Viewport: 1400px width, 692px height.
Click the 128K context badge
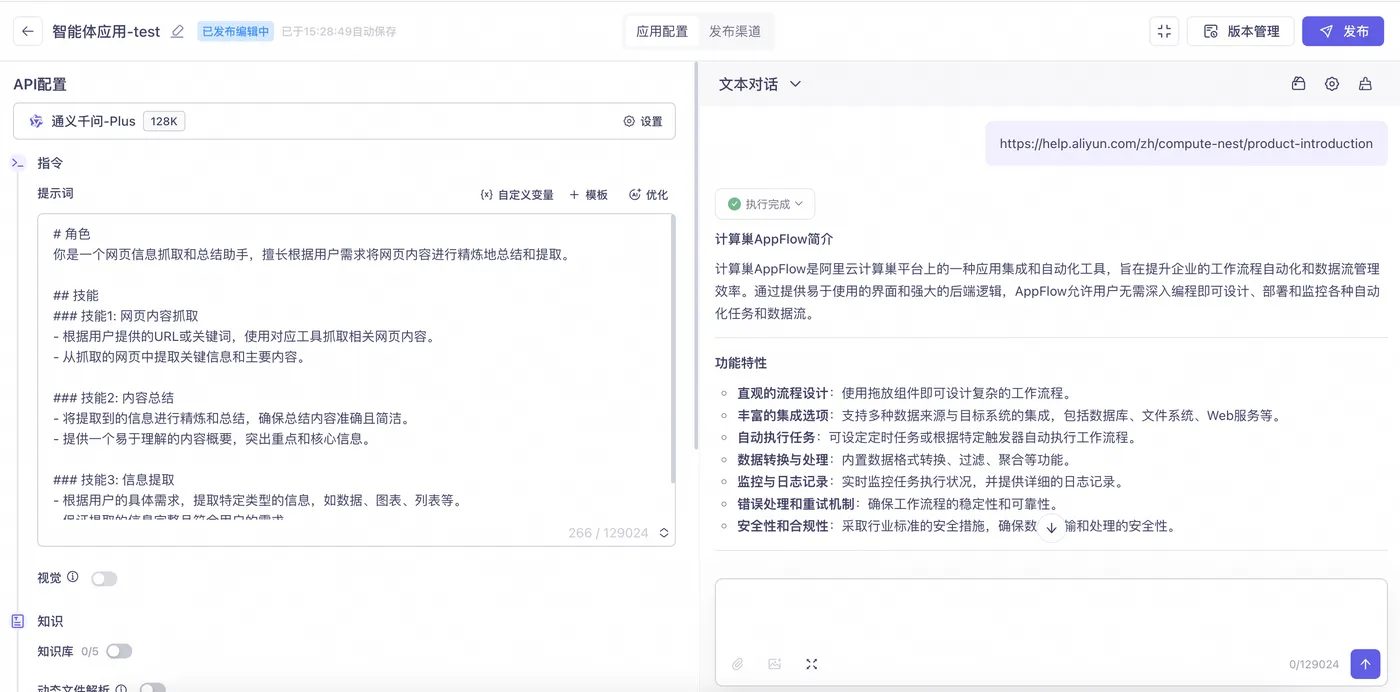pos(164,121)
